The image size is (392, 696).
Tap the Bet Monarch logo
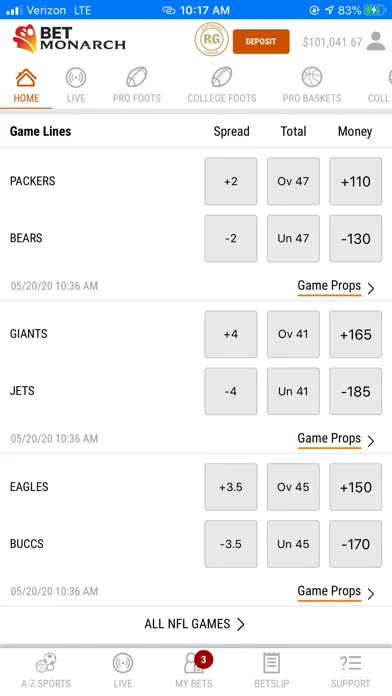69,39
